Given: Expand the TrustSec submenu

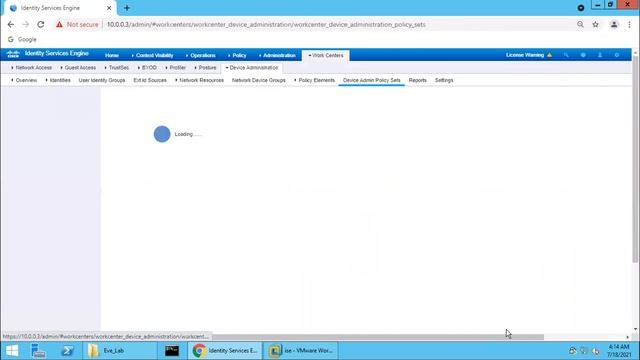Looking at the screenshot, I should point(117,67).
